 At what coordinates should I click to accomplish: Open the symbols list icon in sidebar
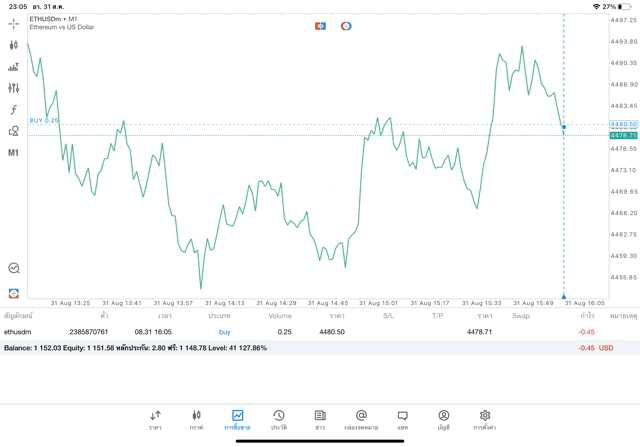[13, 67]
